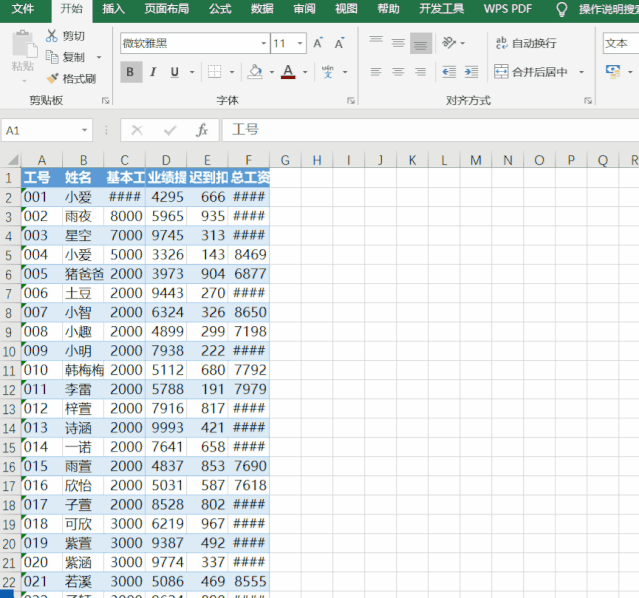Center text horizontally

coord(398,72)
